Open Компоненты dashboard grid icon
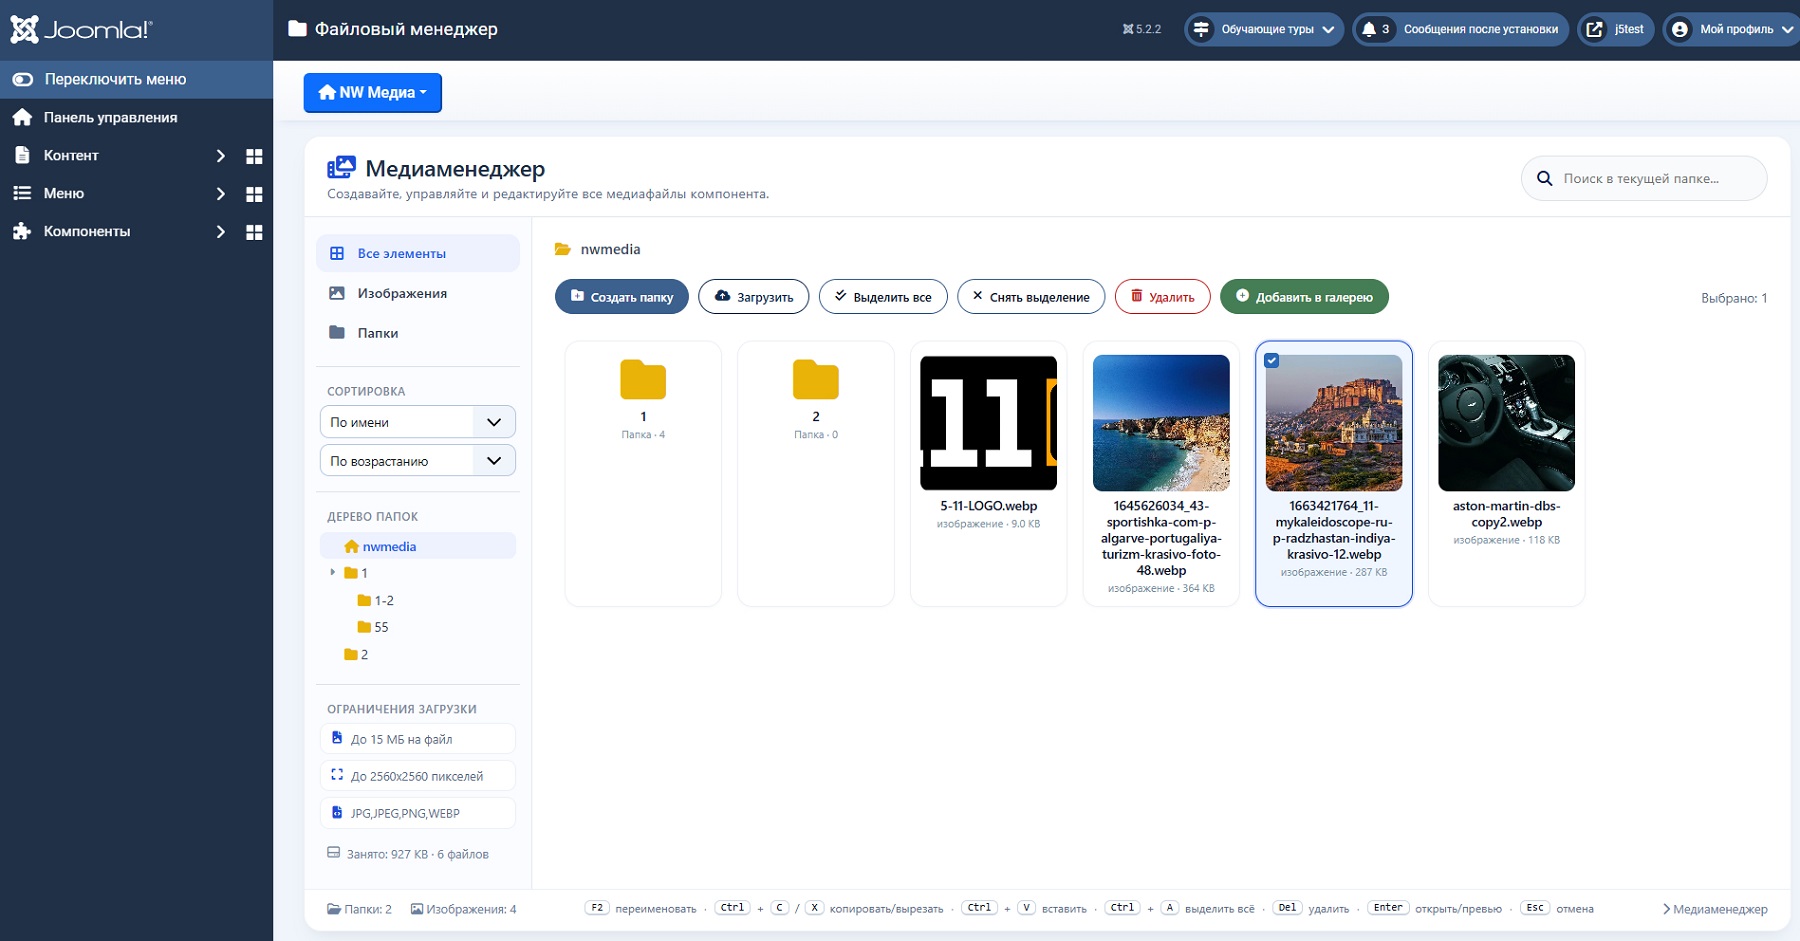Image resolution: width=1800 pixels, height=941 pixels. (254, 232)
